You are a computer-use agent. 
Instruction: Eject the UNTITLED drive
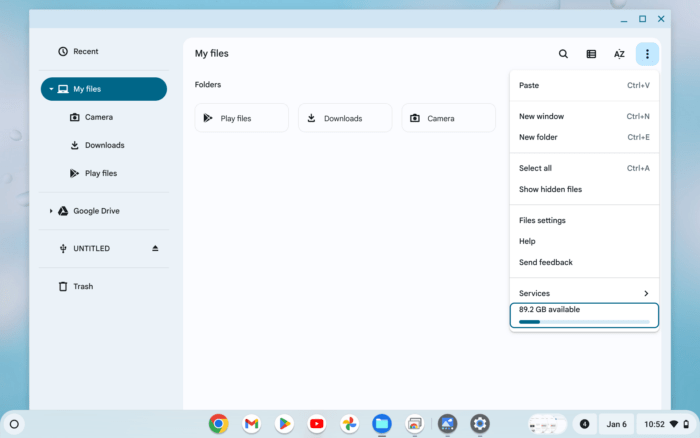pos(155,248)
